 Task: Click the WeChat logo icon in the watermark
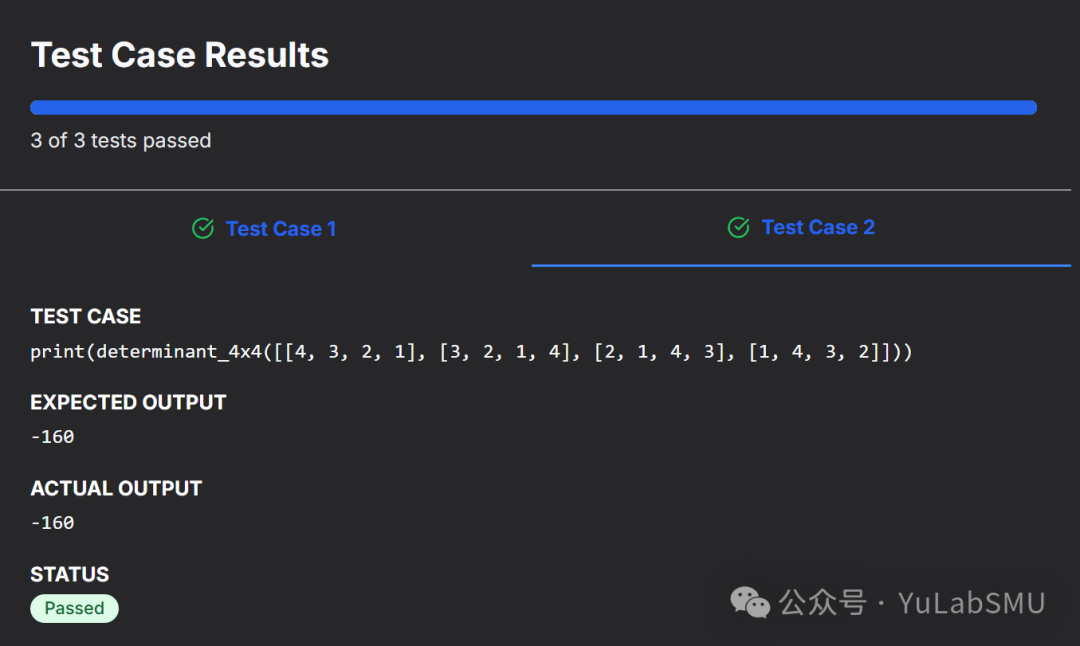click(x=750, y=602)
